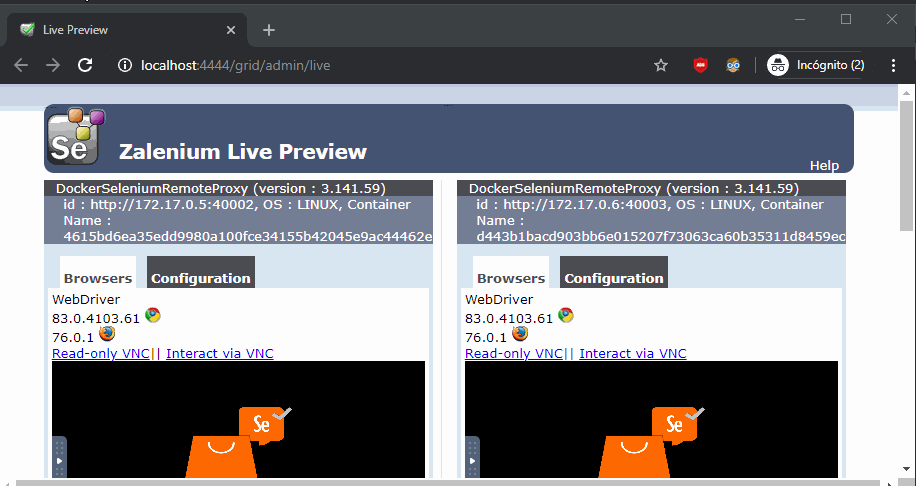Reload the page
Viewport: 916px width, 486px height.
tap(85, 65)
